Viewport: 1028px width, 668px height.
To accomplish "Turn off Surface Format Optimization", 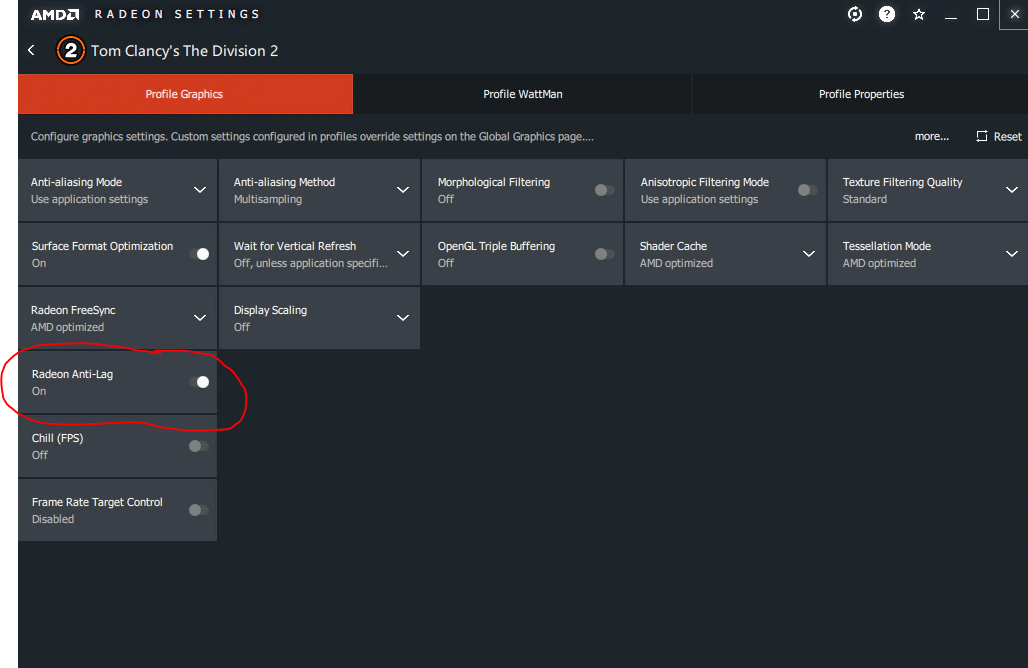I will (x=199, y=254).
